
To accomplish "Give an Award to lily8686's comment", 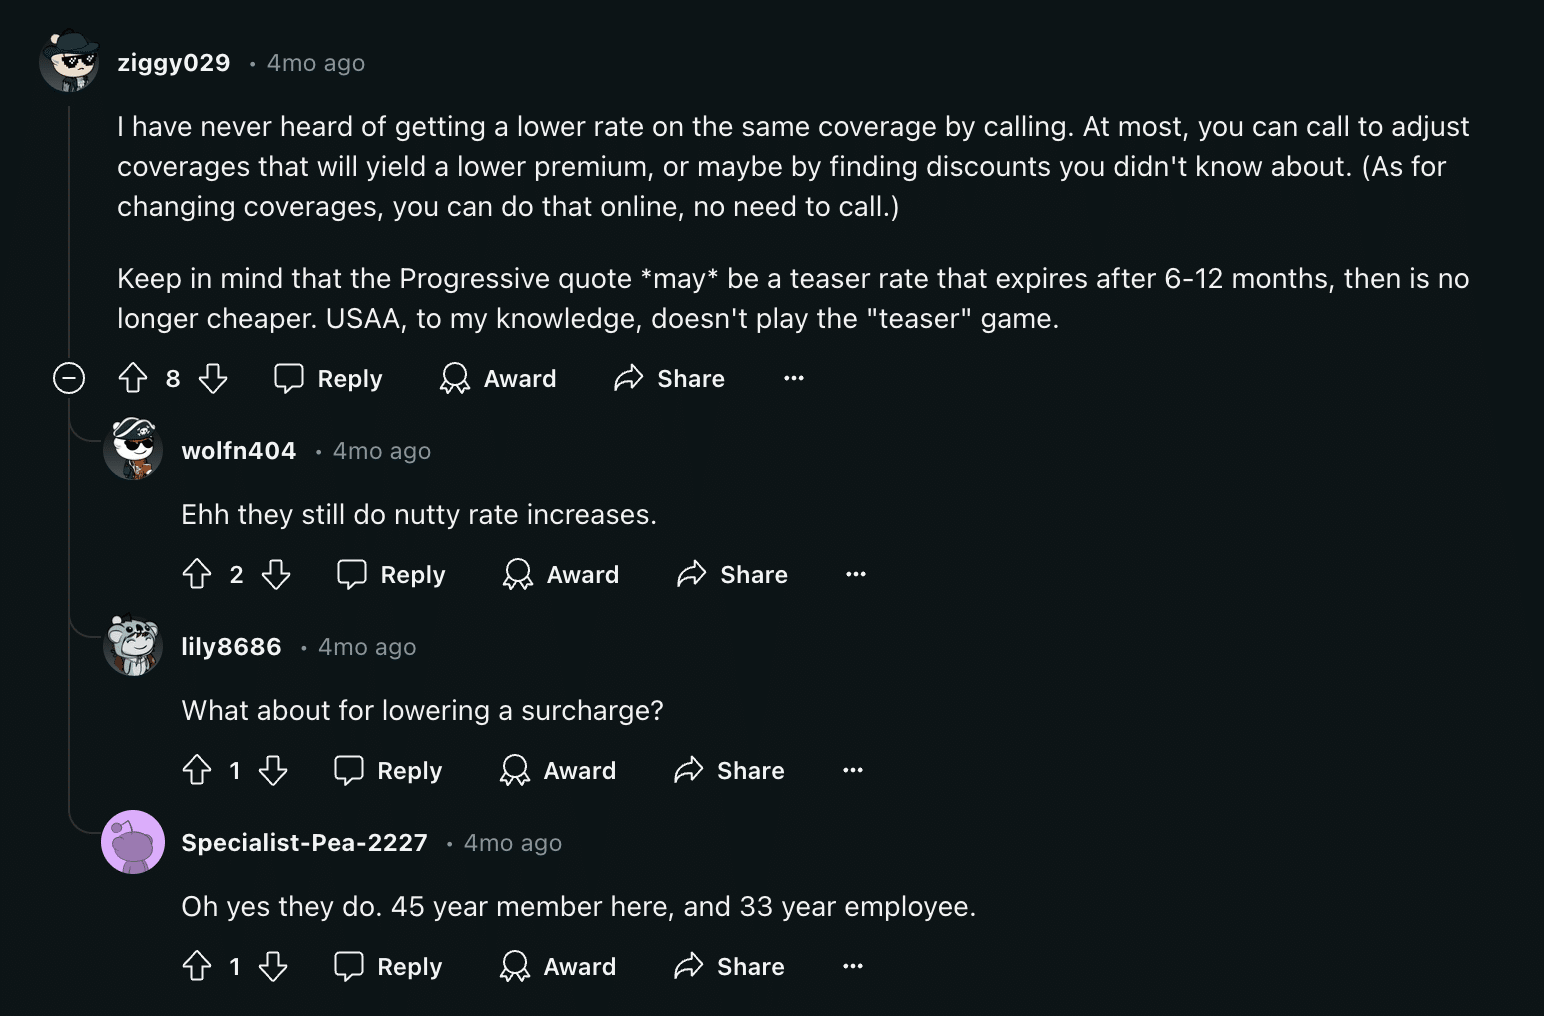I will click(x=558, y=770).
